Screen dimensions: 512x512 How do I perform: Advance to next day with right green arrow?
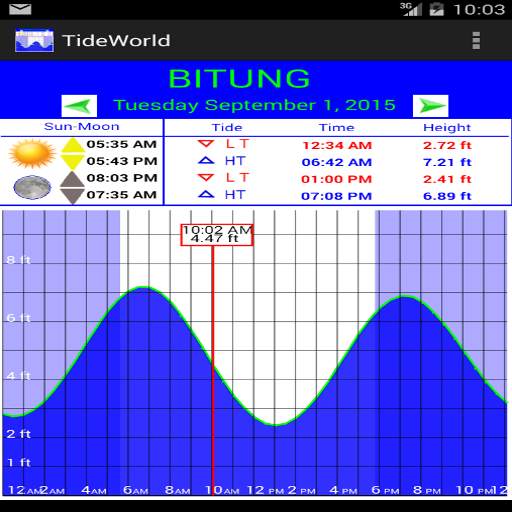pyautogui.click(x=430, y=106)
